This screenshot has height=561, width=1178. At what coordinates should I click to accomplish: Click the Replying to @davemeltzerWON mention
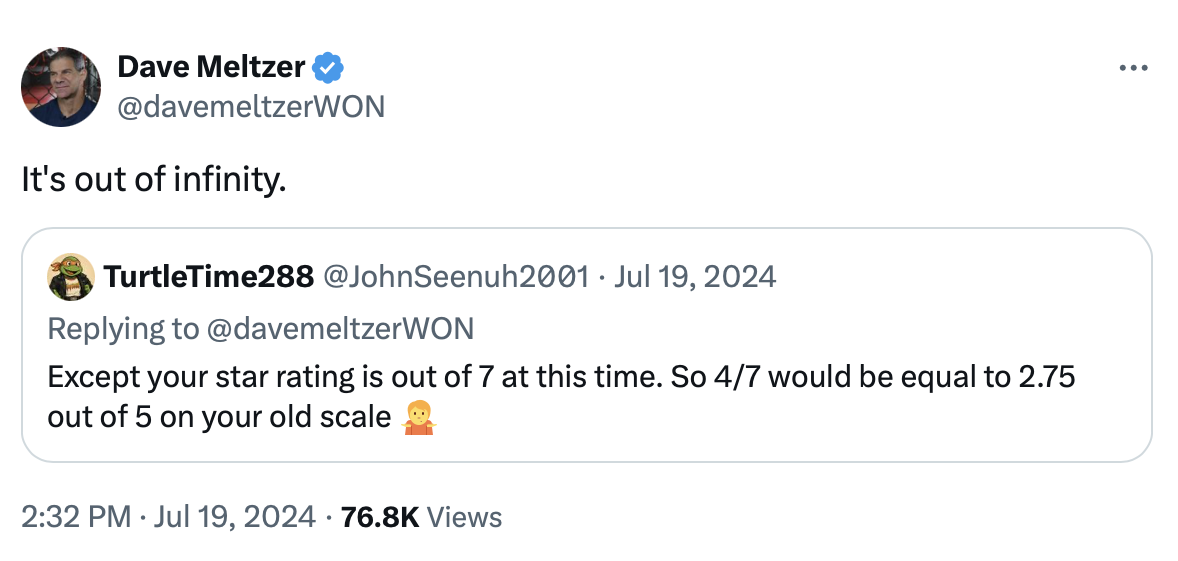click(x=340, y=328)
